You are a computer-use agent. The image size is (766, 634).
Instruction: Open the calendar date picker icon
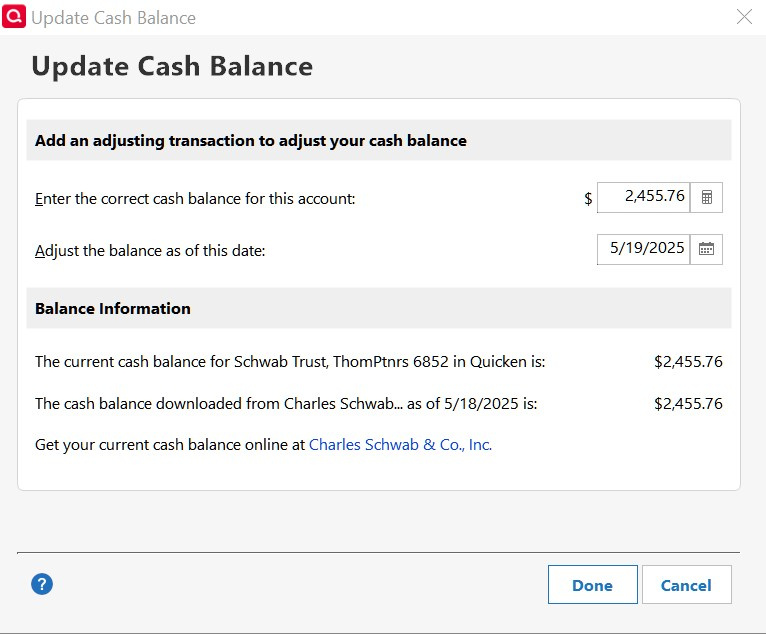706,249
